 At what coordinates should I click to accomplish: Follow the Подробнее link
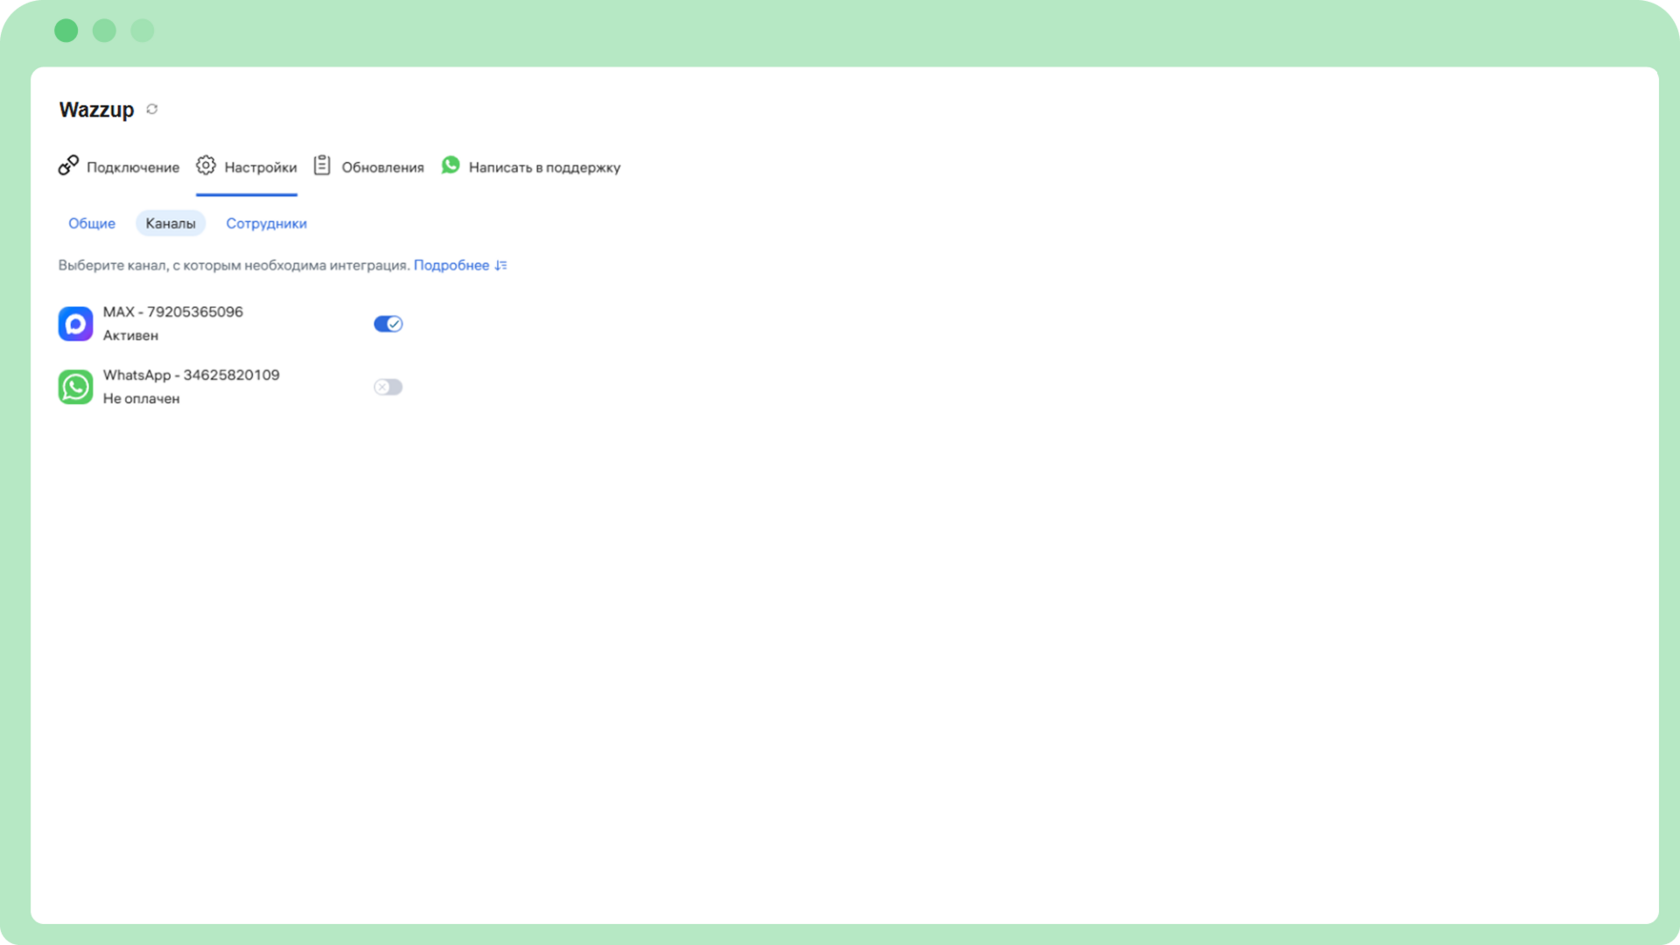pyautogui.click(x=451, y=265)
